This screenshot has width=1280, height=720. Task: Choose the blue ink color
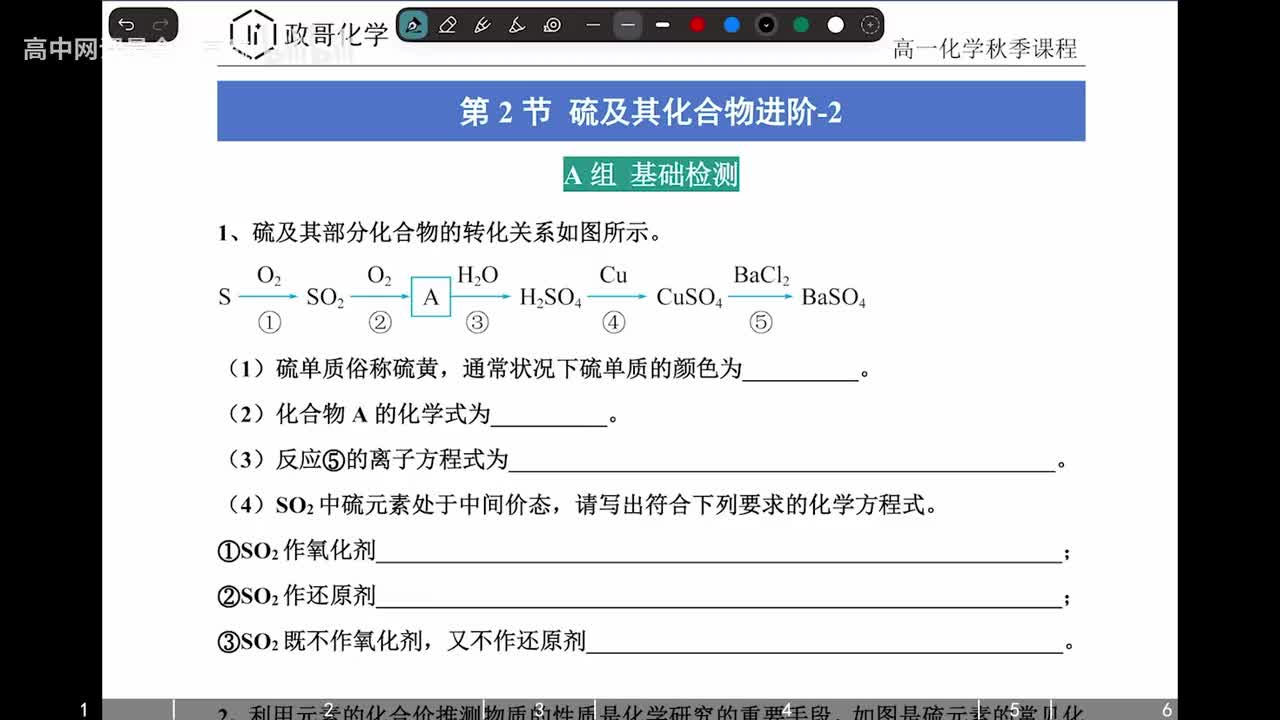point(732,25)
